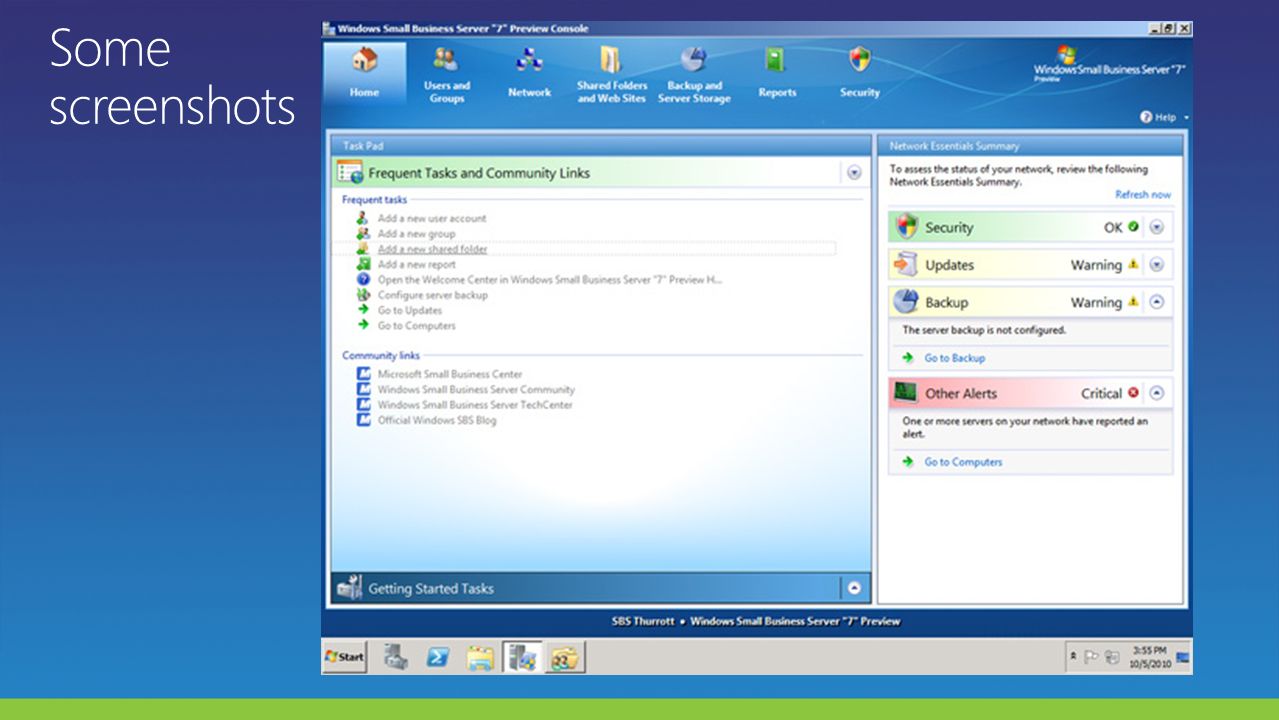Switch to Users and Groups tab
Image resolution: width=1279 pixels, height=720 pixels.
pyautogui.click(x=446, y=75)
